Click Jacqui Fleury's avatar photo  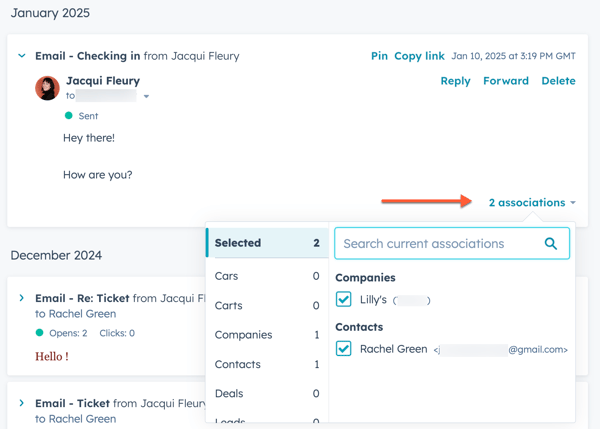pos(47,88)
